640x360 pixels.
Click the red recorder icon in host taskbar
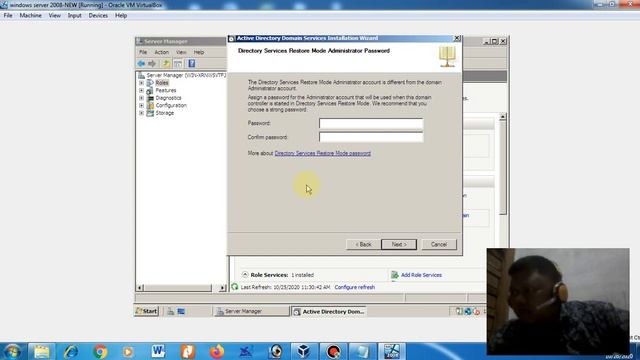(333, 351)
